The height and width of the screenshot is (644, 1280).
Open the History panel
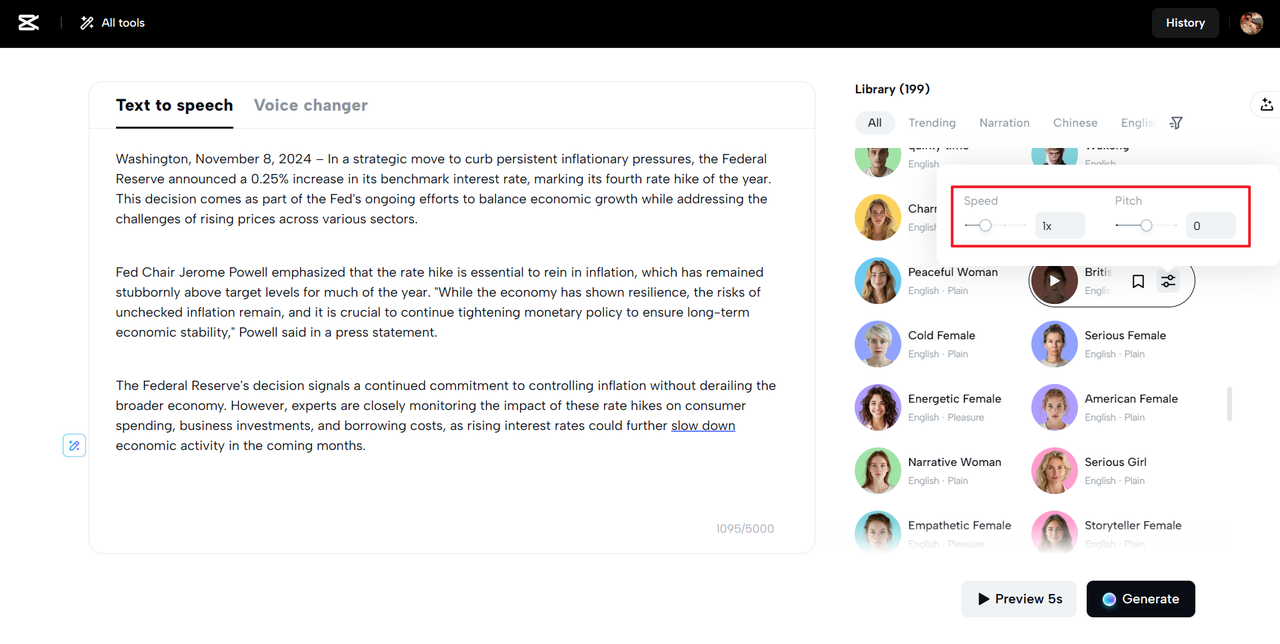1185,23
